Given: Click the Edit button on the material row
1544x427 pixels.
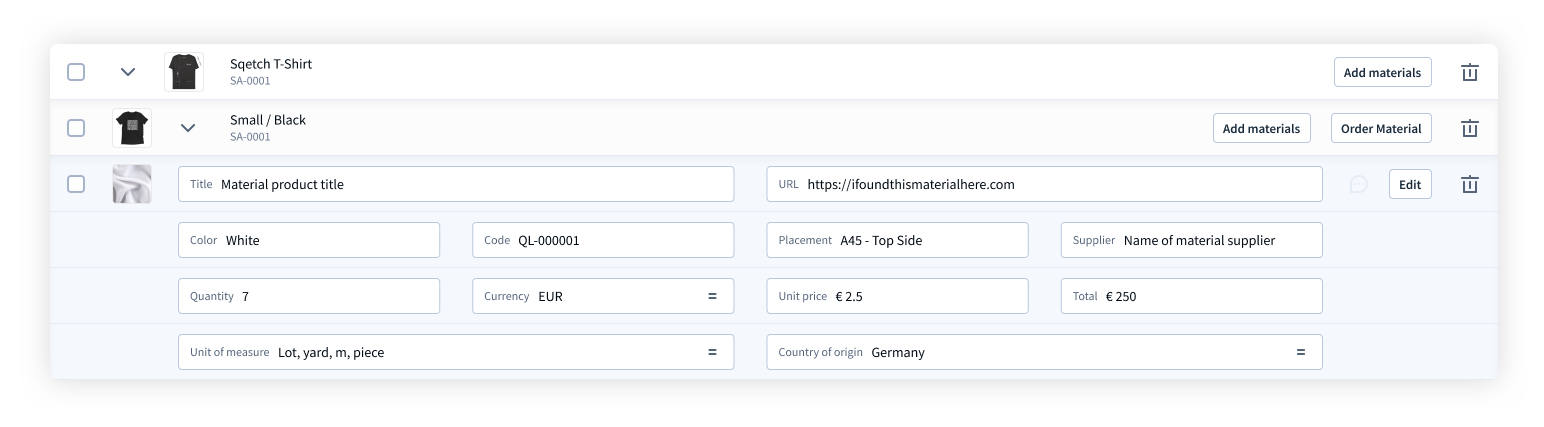Looking at the screenshot, I should click(x=1410, y=184).
